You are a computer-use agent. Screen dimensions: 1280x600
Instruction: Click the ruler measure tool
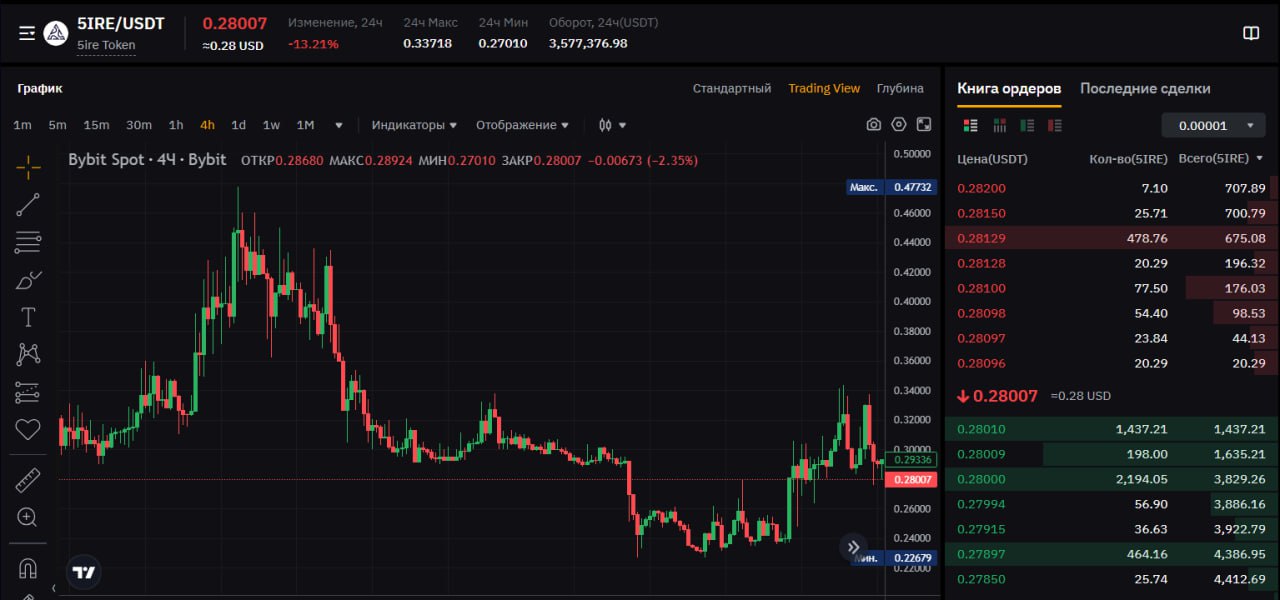tap(28, 480)
